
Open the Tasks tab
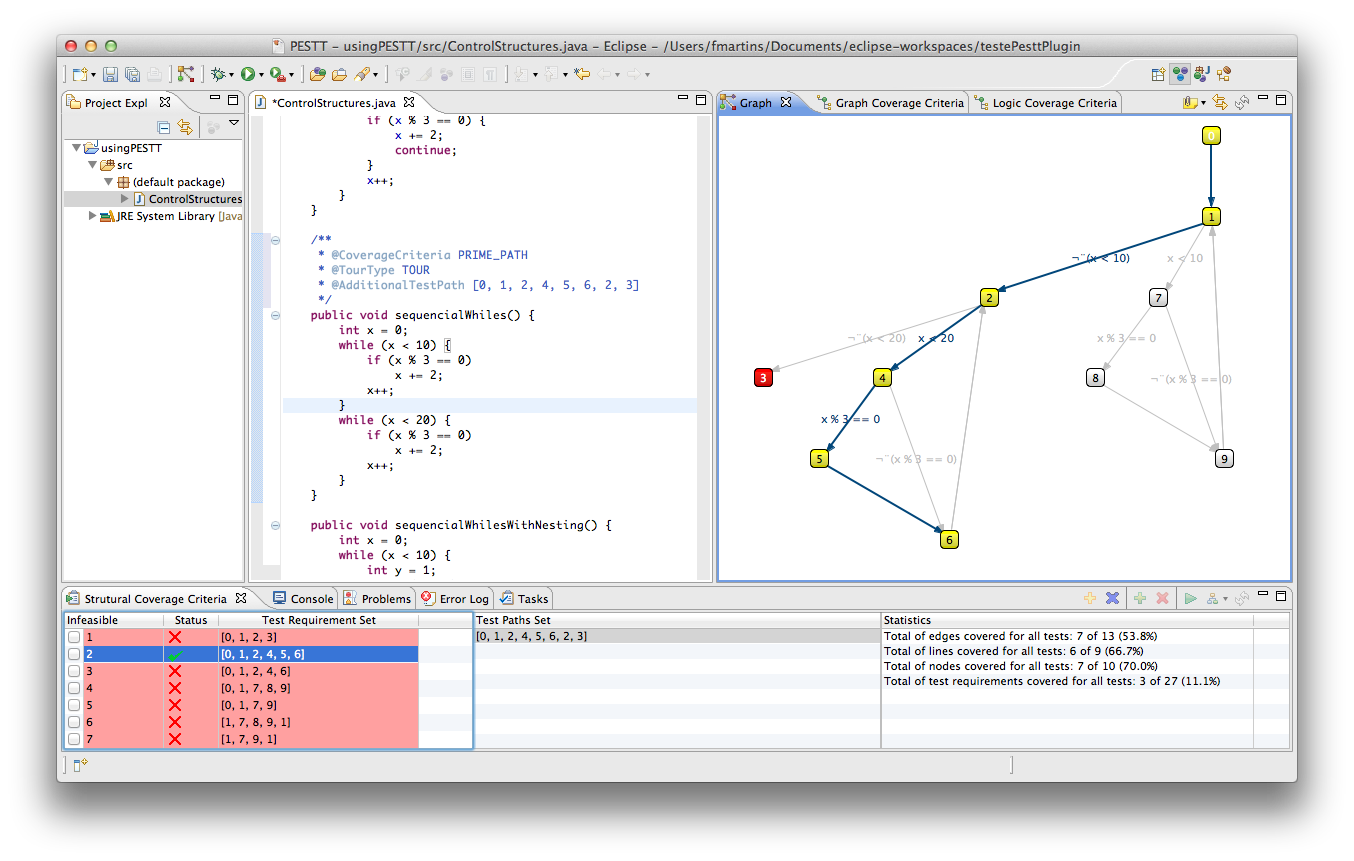coord(524,598)
